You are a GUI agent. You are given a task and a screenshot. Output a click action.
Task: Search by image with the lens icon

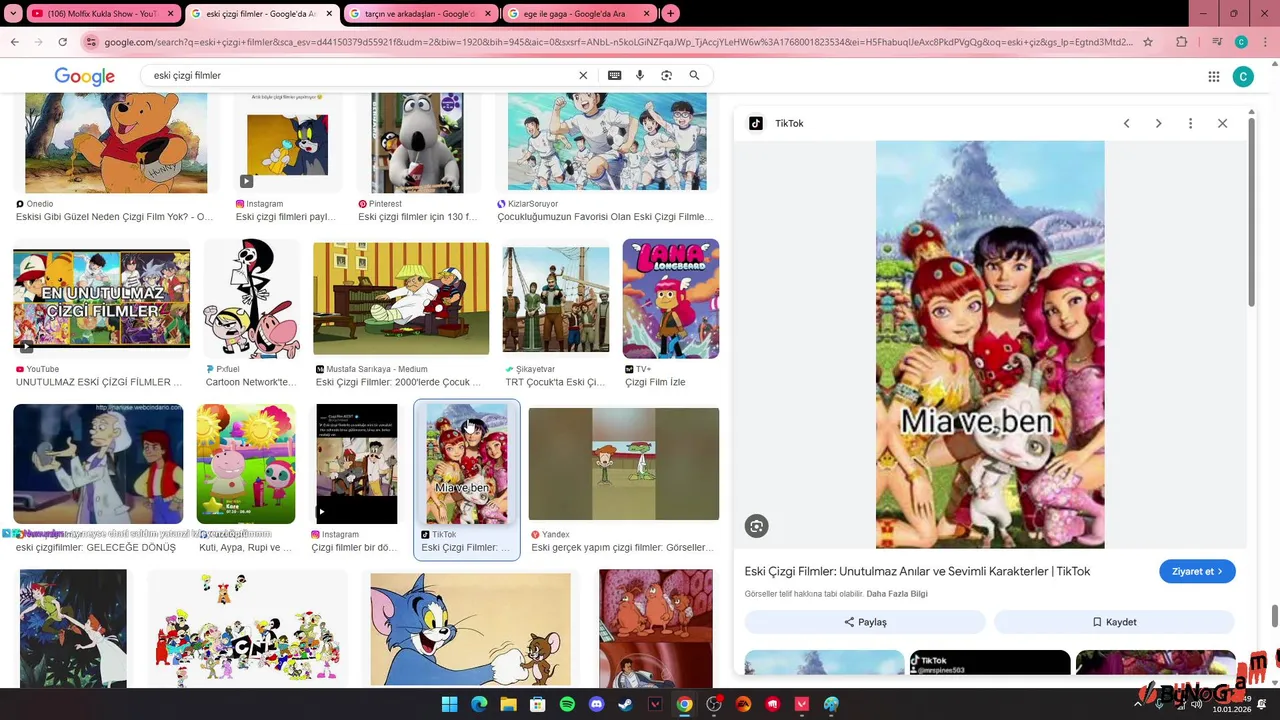coord(666,75)
